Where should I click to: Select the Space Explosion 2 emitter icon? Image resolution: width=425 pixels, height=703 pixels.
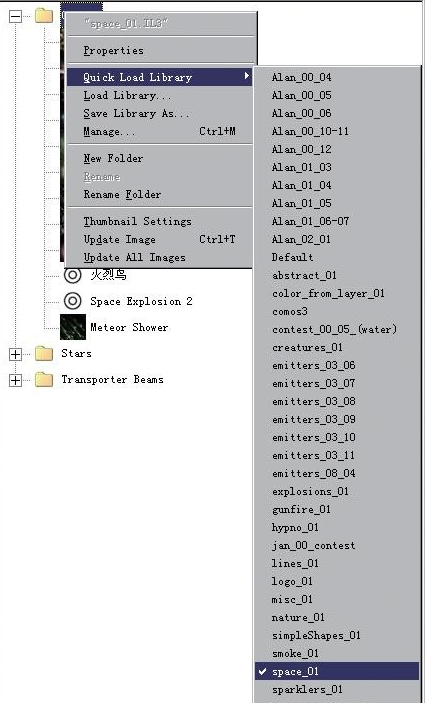pos(73,301)
